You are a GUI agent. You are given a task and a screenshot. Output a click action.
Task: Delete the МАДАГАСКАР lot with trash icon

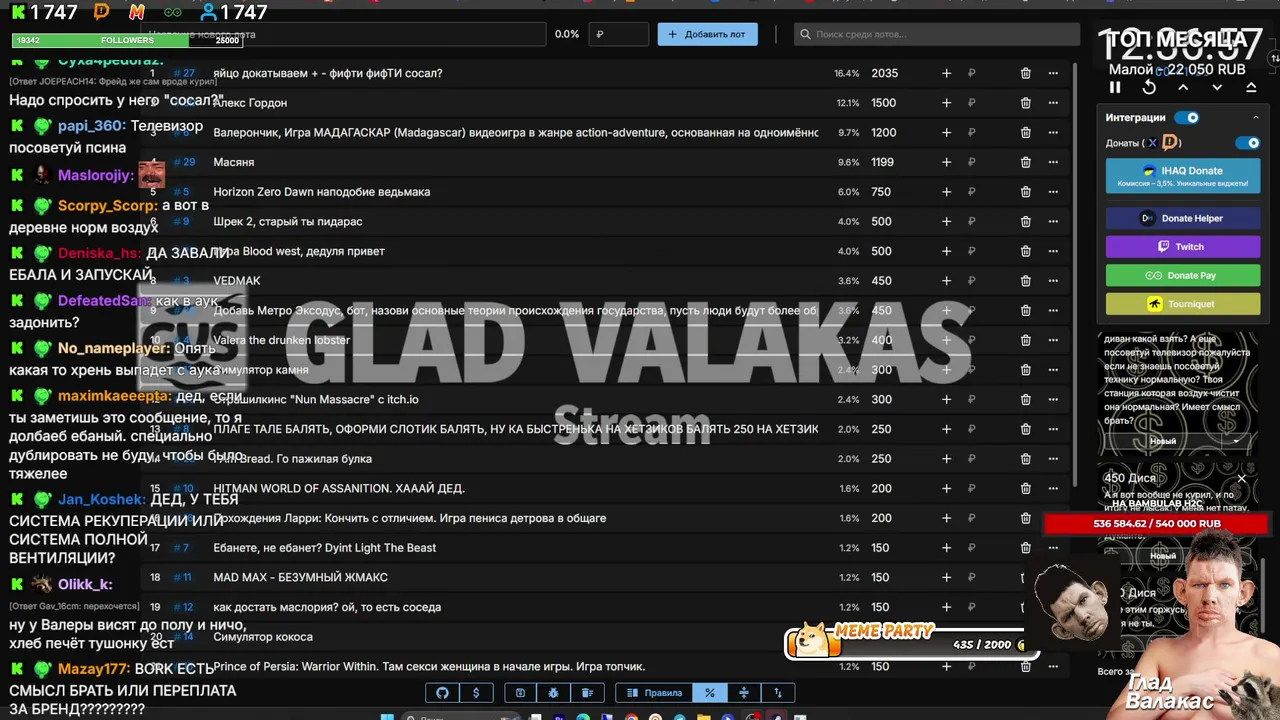coord(1025,132)
